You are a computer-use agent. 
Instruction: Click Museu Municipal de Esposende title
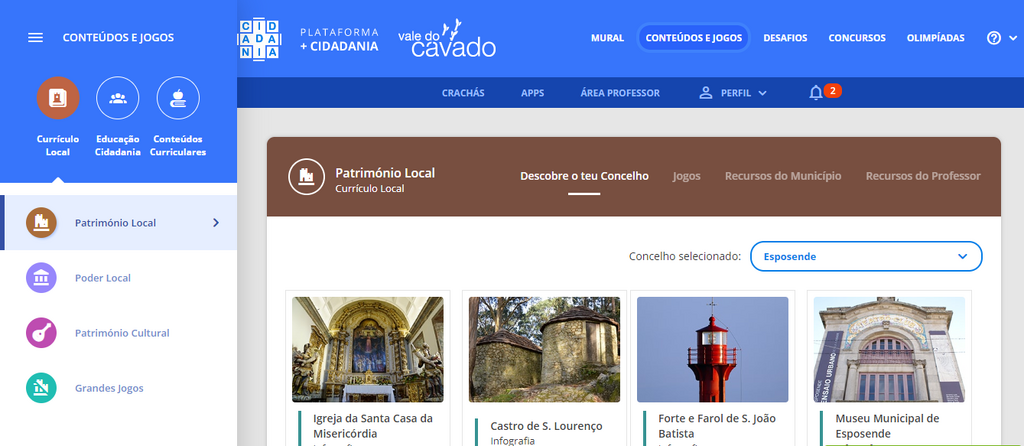point(888,426)
